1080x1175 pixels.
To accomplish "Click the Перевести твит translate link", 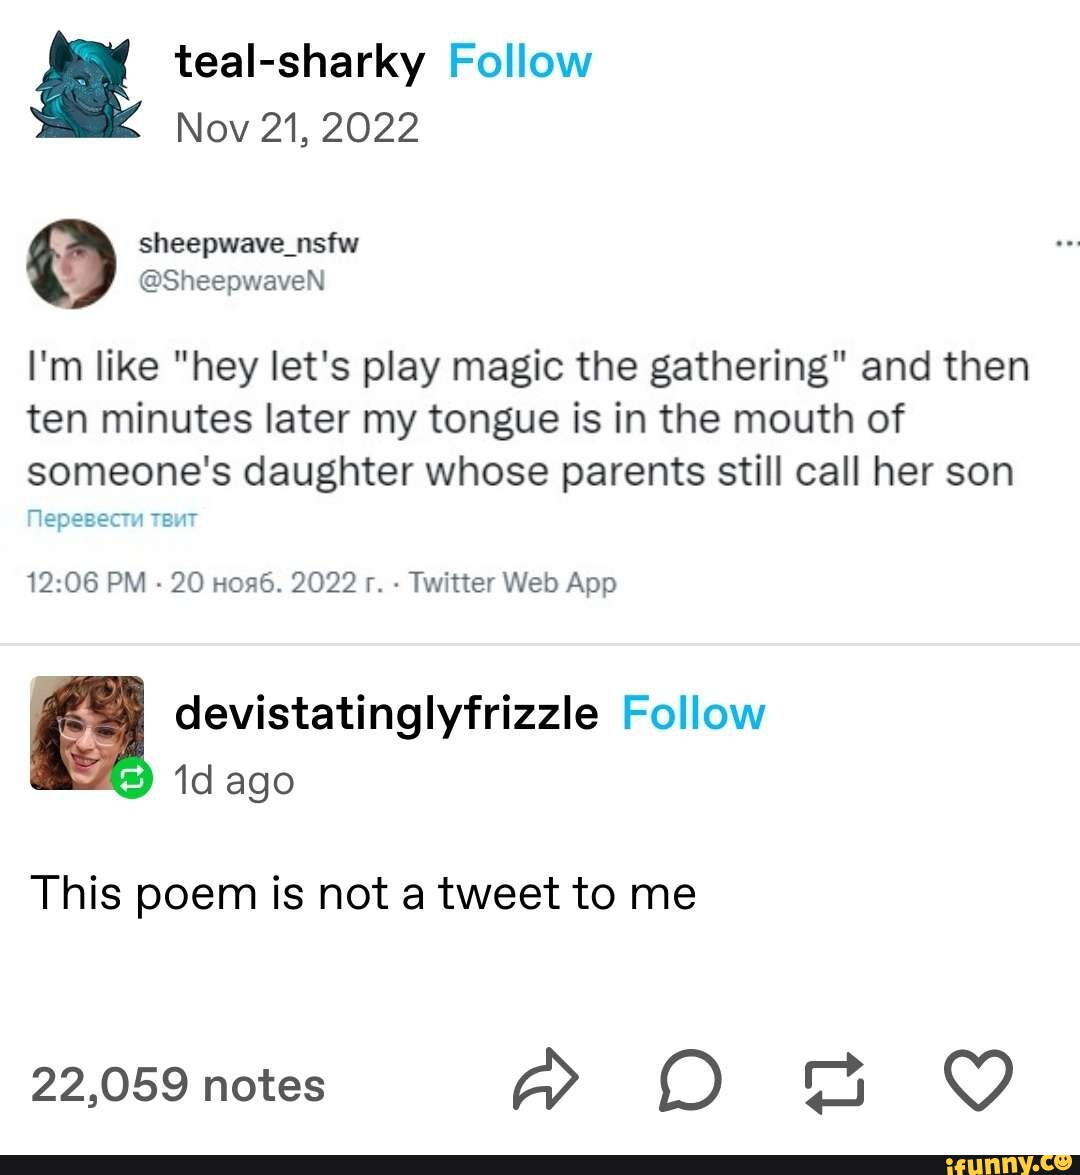I will point(113,519).
